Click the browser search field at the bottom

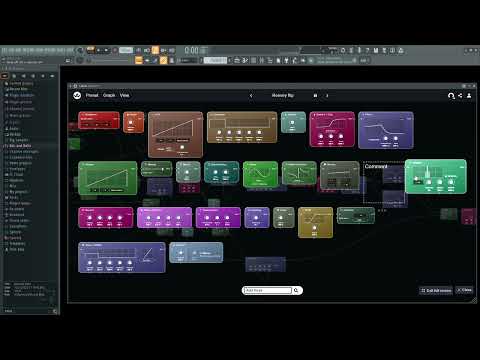click(x=28, y=311)
